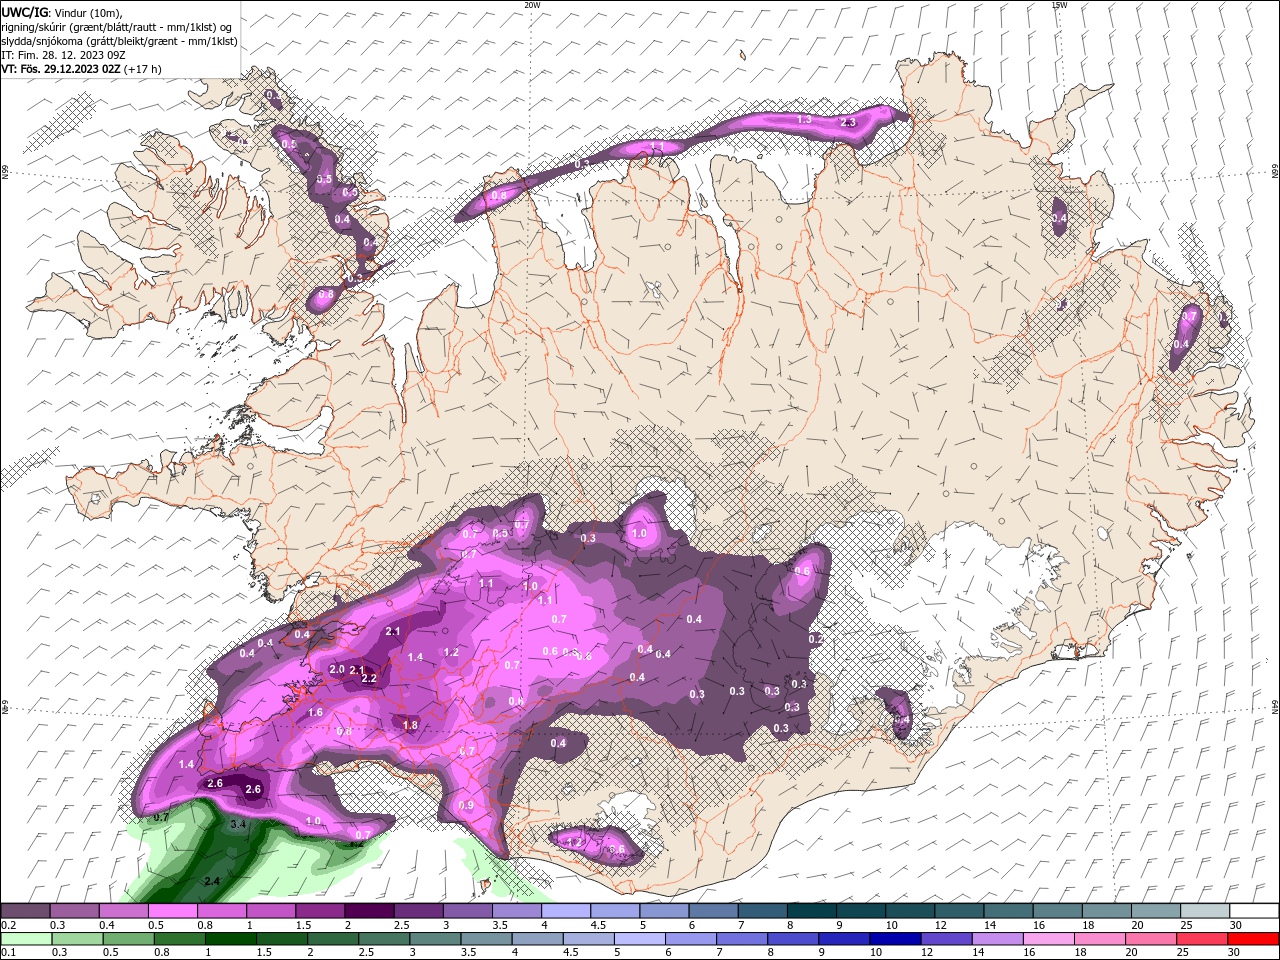Select upper legend swatch labeled 30
This screenshot has width=1280, height=960.
pos(1254,911)
